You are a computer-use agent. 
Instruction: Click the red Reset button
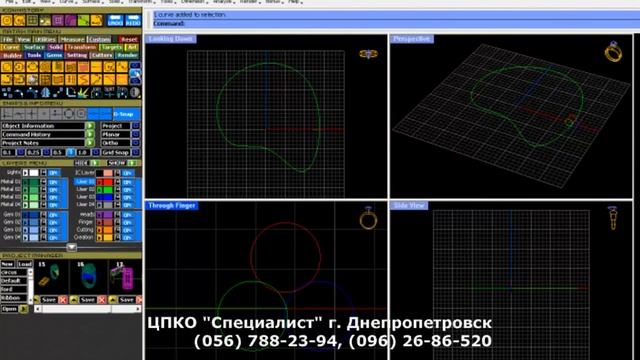(x=129, y=39)
